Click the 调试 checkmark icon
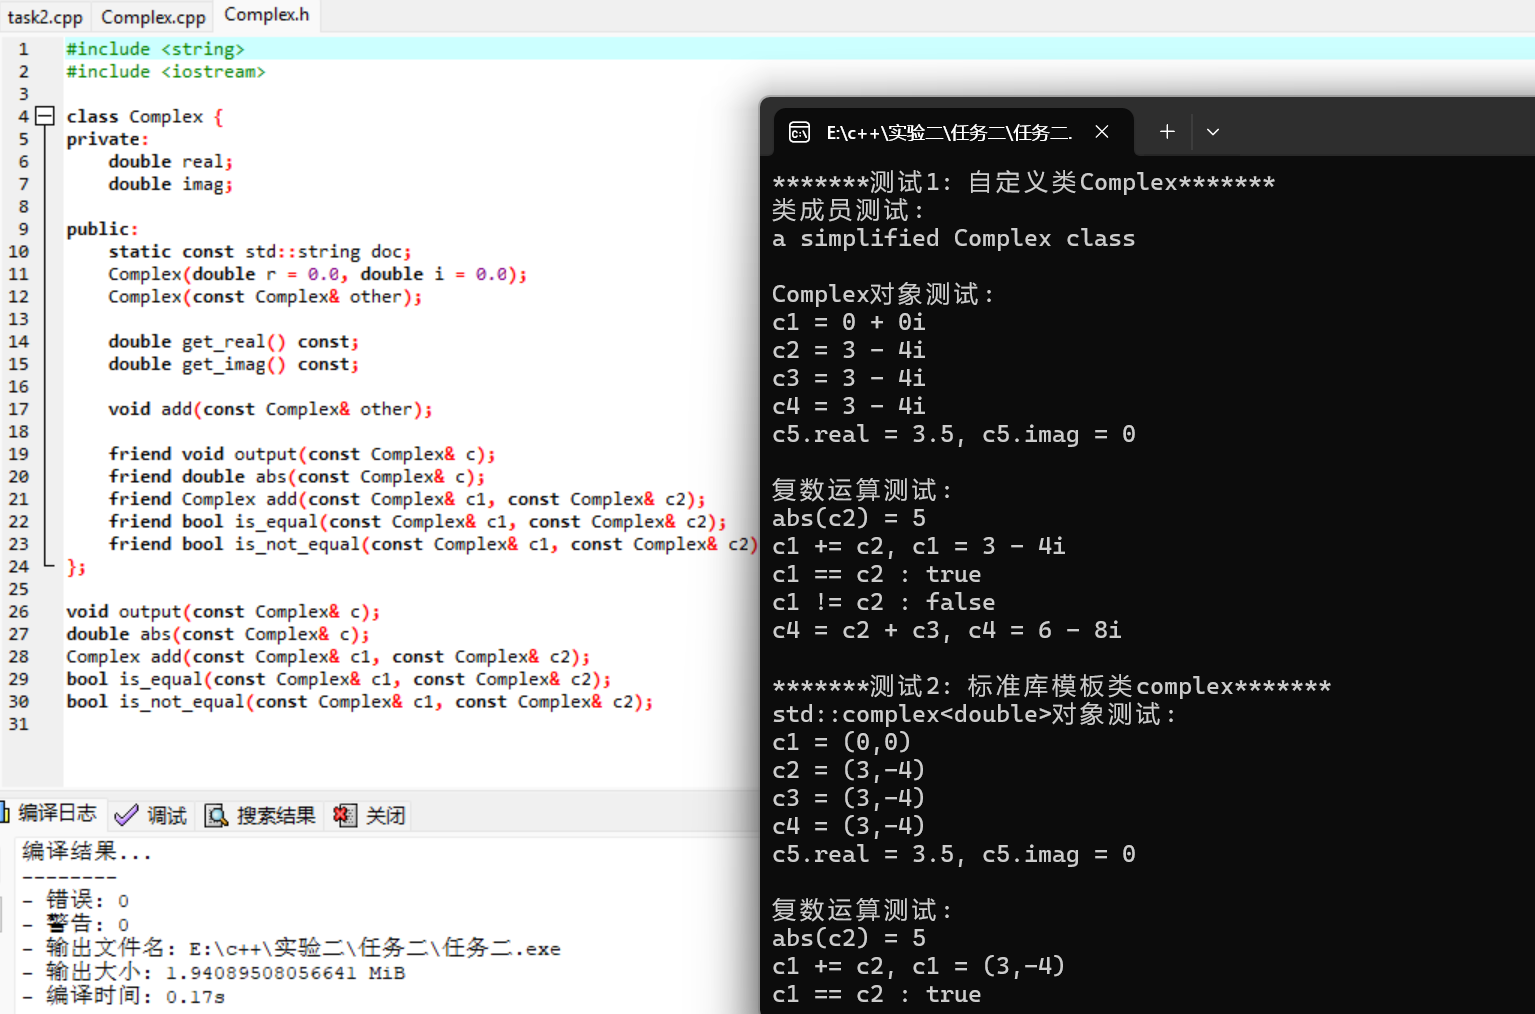This screenshot has height=1014, width=1535. pyautogui.click(x=126, y=816)
